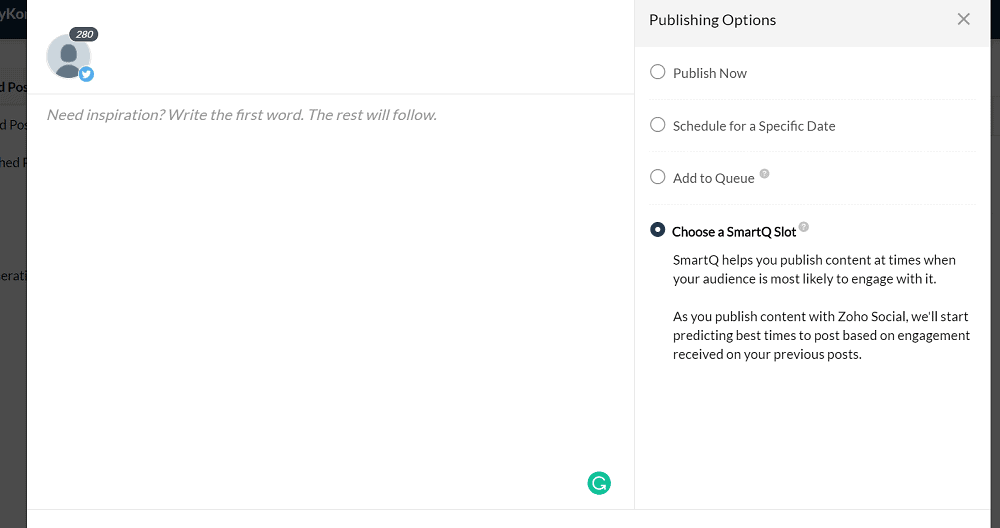The height and width of the screenshot is (528, 1000).
Task: Click the Publishing Options header title
Action: (712, 20)
